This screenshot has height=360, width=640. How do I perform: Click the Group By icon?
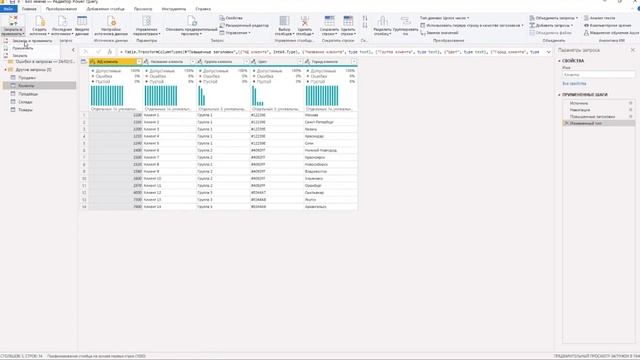[x=405, y=21]
